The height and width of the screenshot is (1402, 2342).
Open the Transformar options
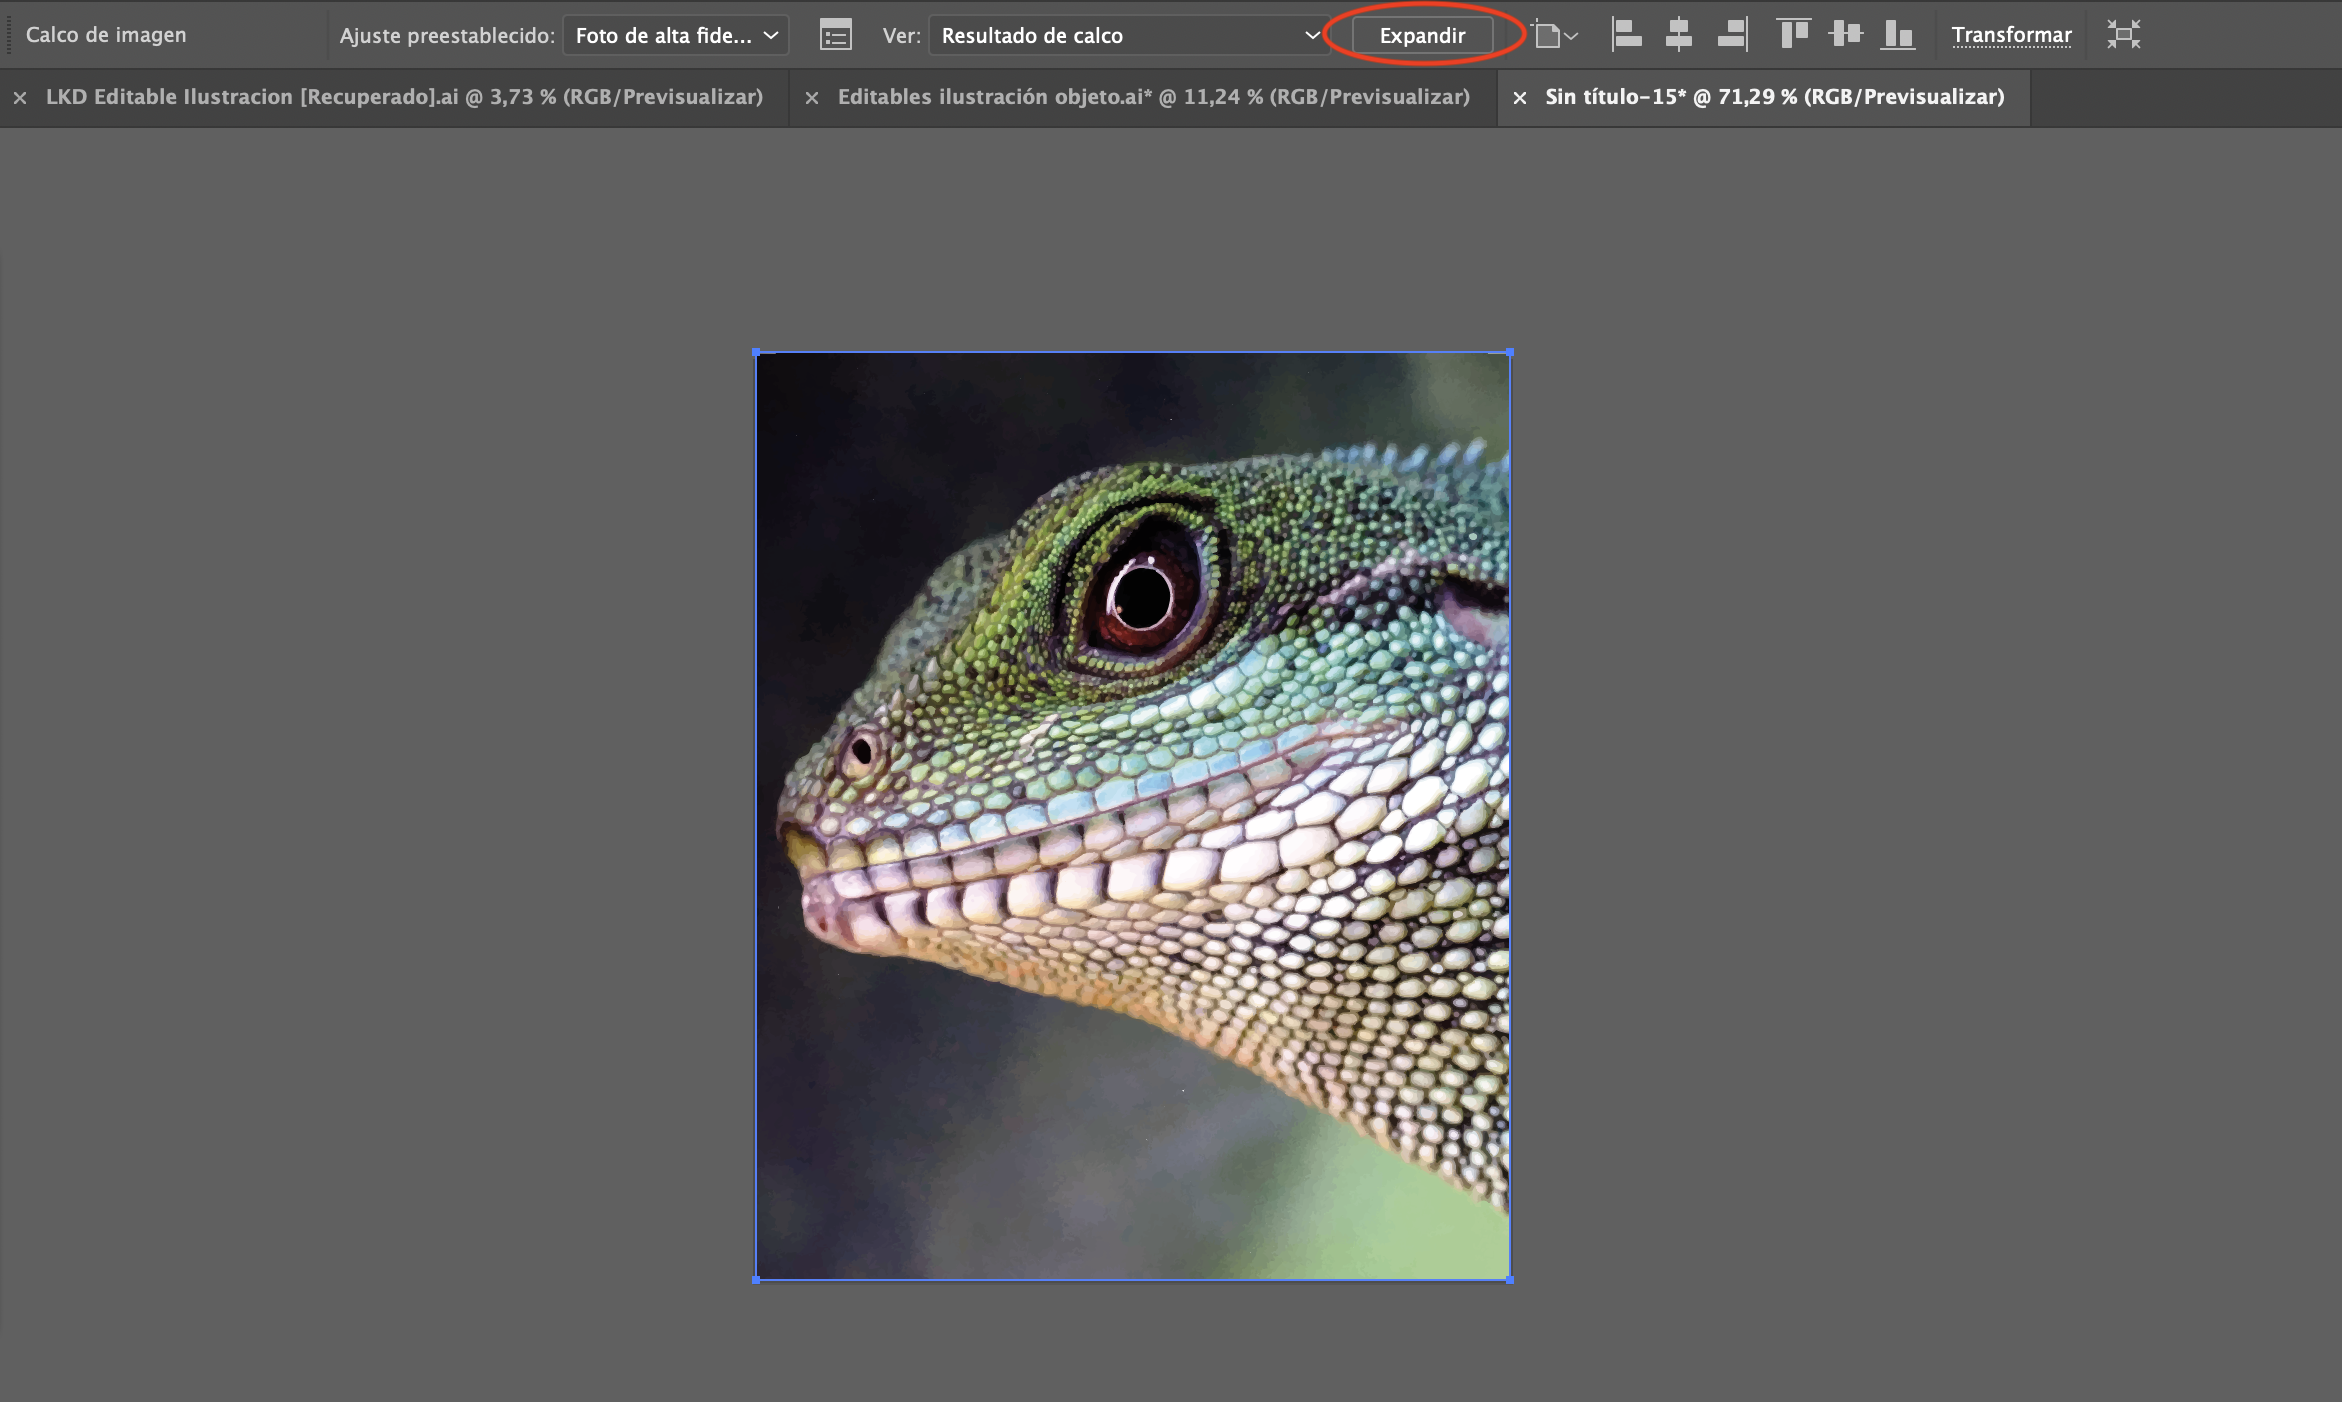click(x=2012, y=34)
